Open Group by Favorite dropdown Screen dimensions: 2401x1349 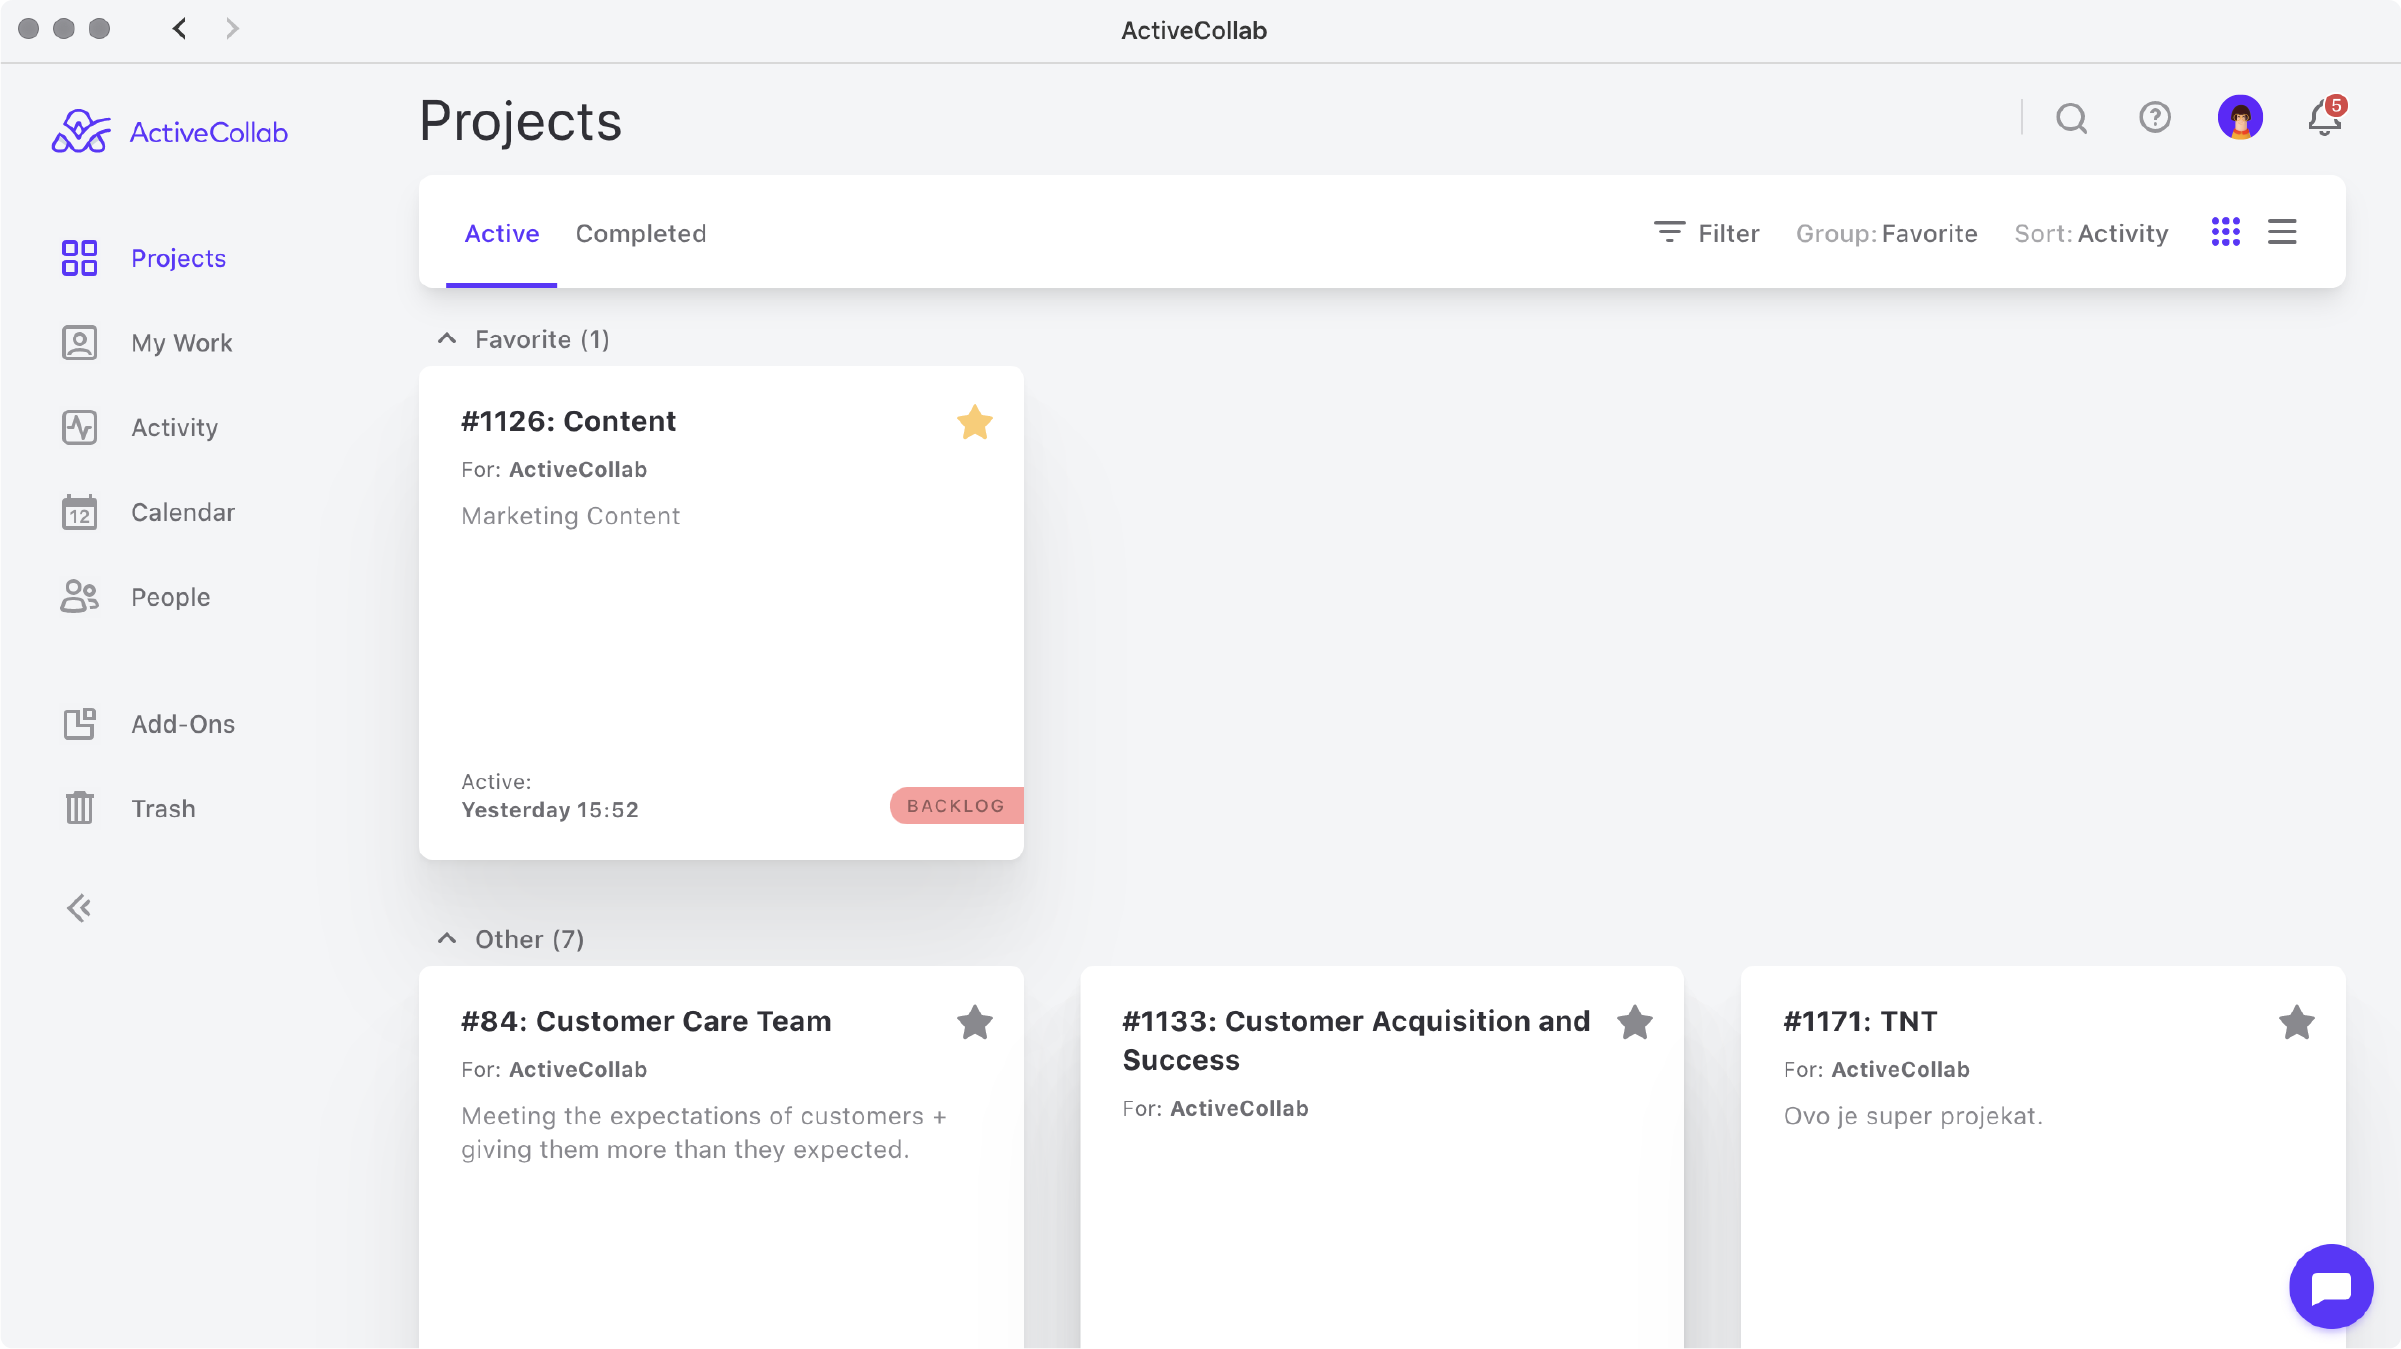1886,233
